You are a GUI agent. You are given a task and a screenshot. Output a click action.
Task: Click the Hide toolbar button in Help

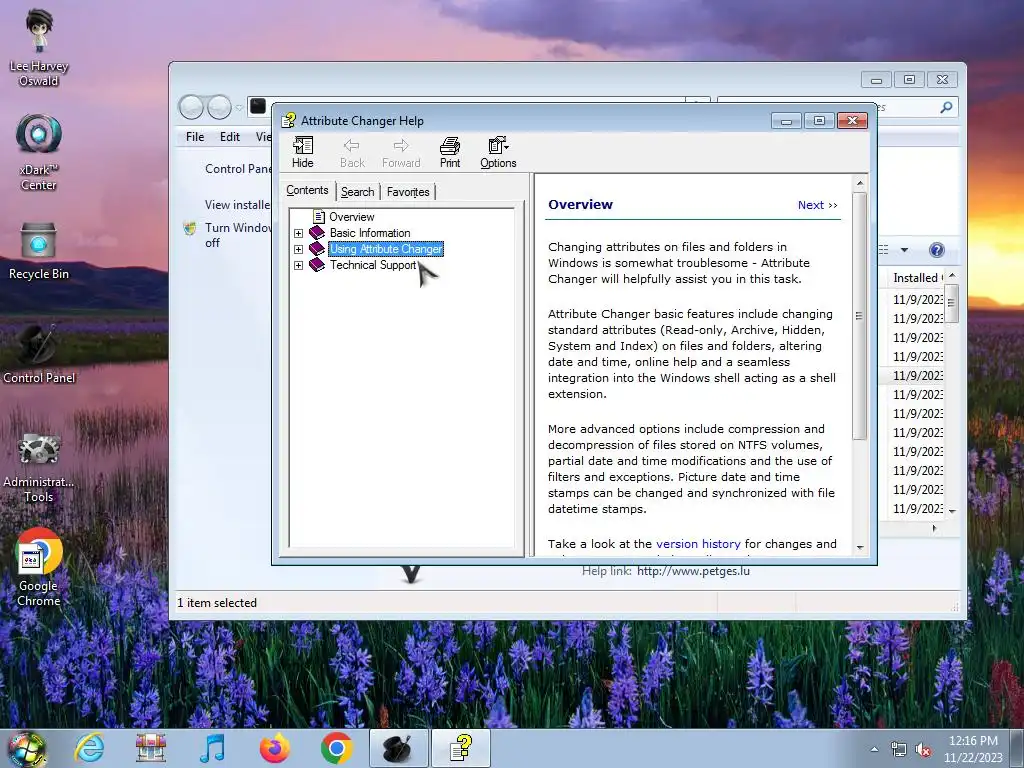tap(302, 153)
